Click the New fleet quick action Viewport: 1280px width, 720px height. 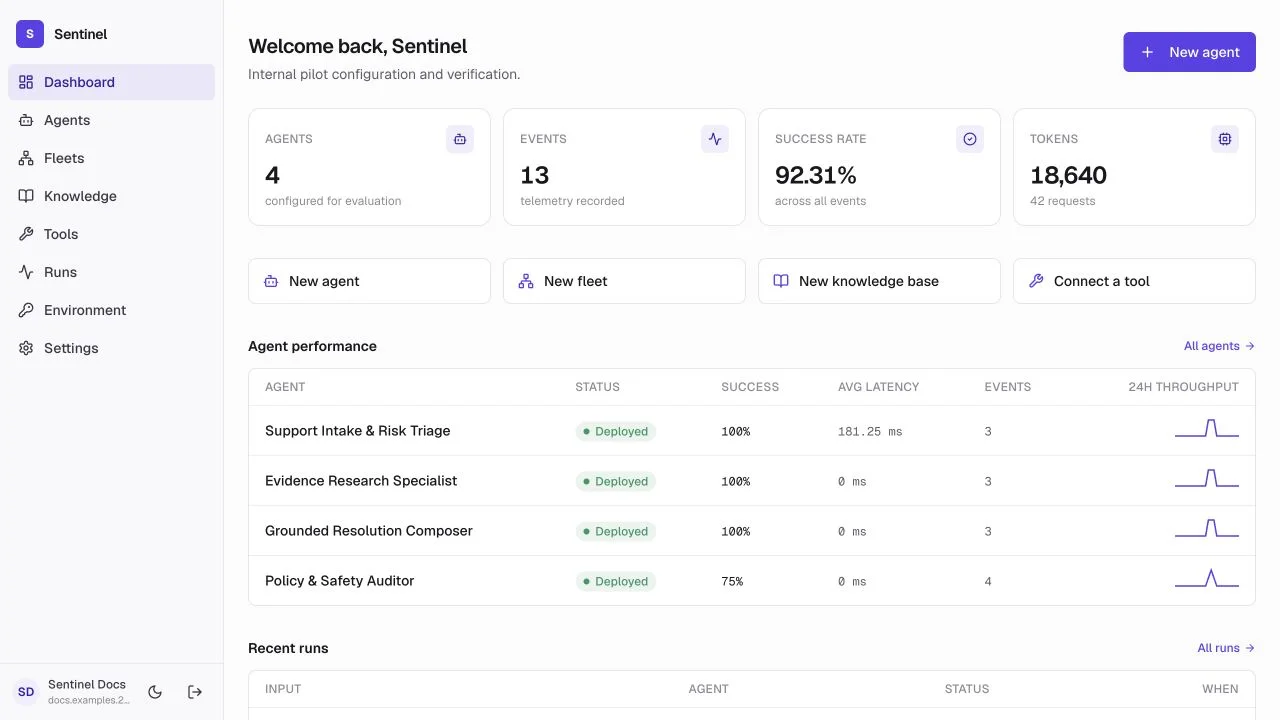pos(624,281)
